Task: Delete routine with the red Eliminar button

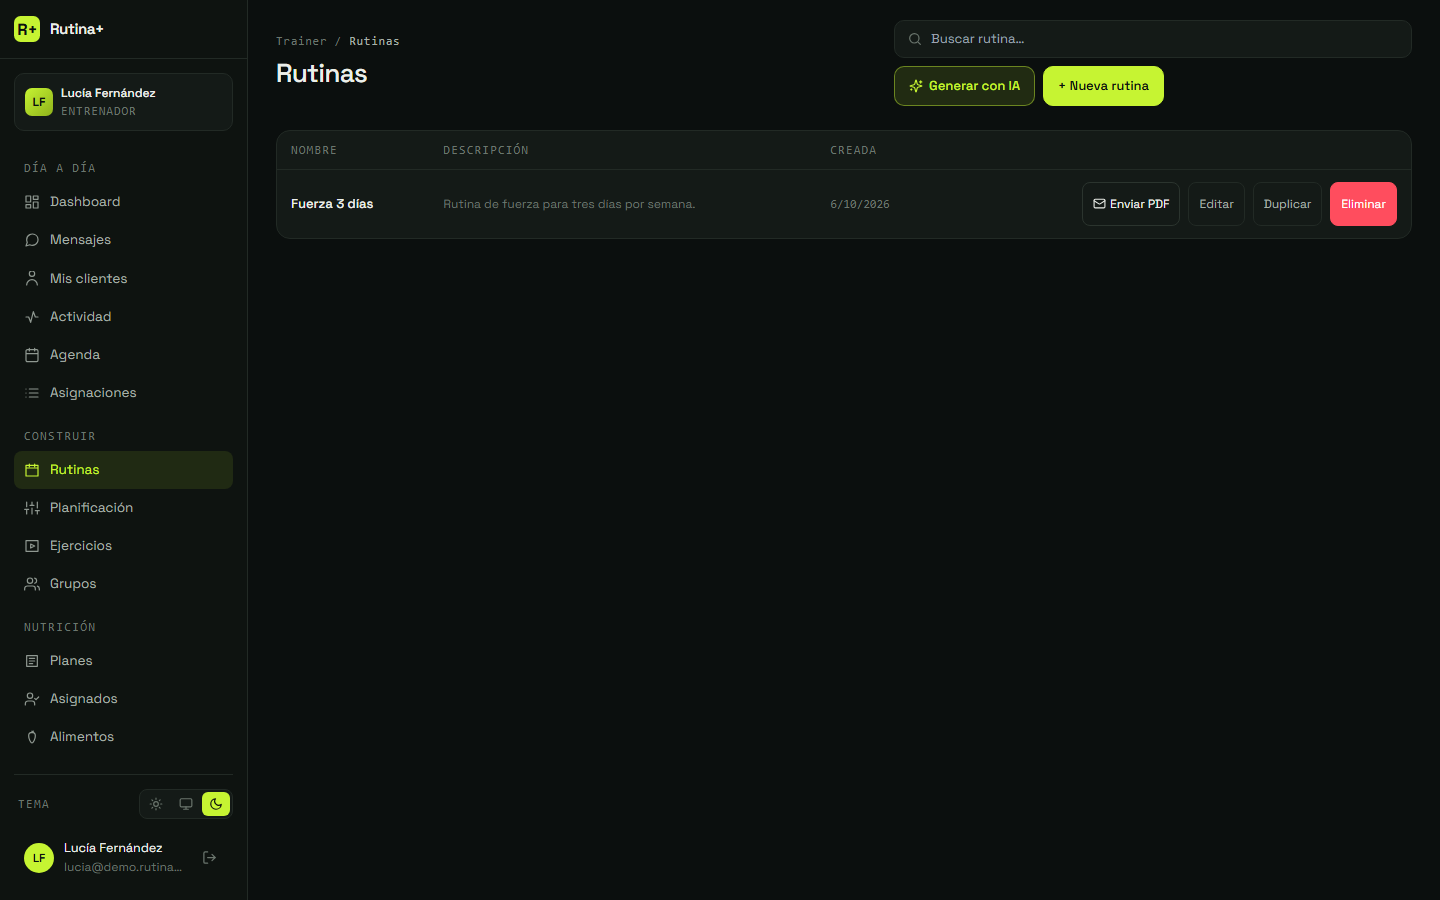Action: pos(1363,204)
